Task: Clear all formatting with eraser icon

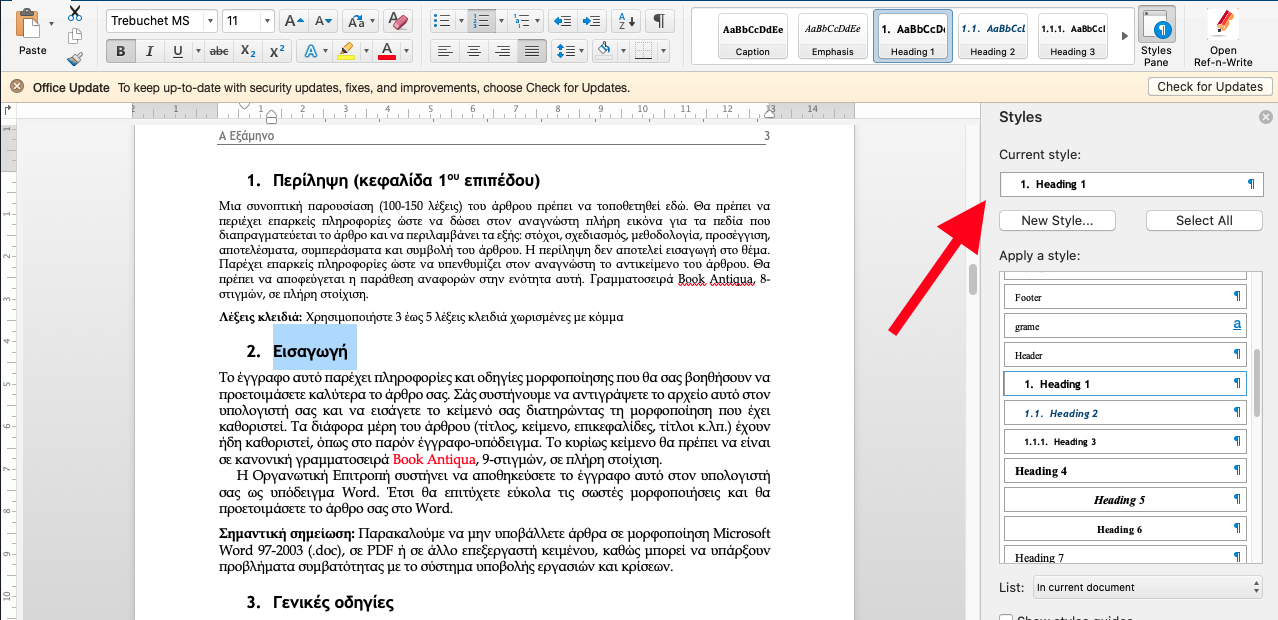Action: pyautogui.click(x=397, y=21)
